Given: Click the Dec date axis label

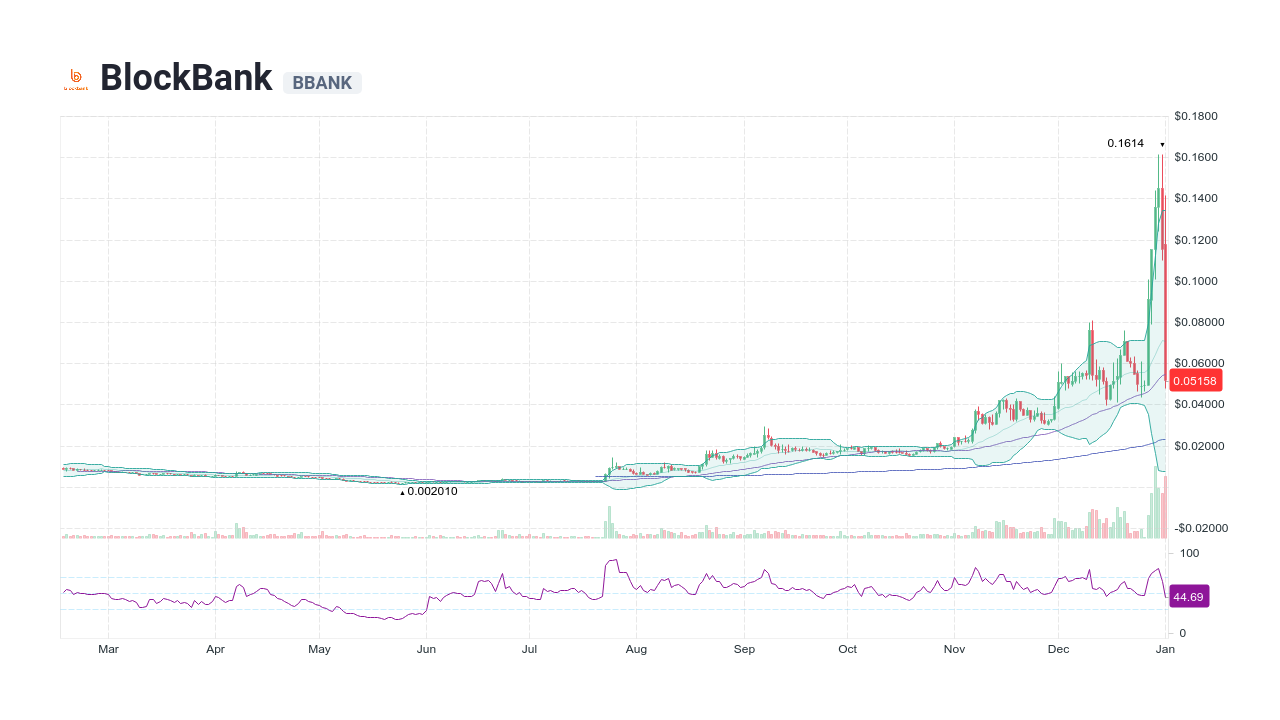Looking at the screenshot, I should point(1058,649).
